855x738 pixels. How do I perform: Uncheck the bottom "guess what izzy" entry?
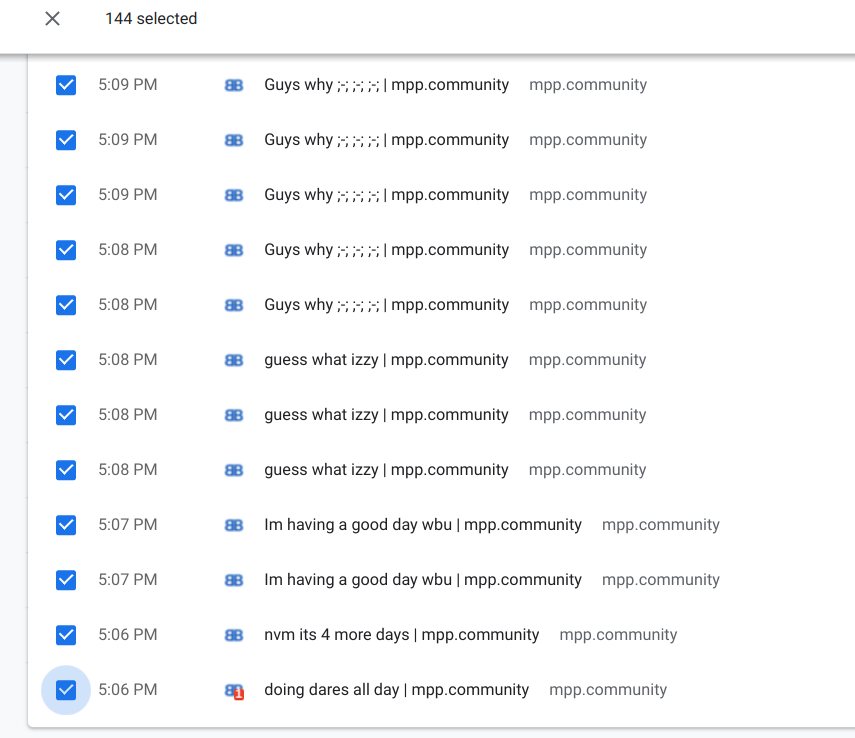[x=66, y=470]
